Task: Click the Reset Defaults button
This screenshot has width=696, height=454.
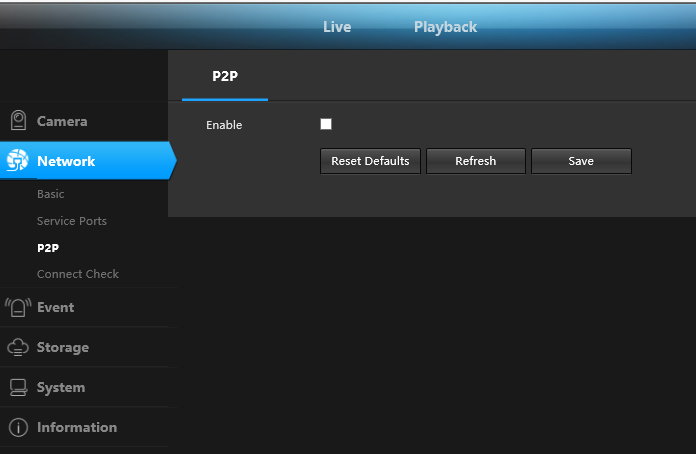Action: pos(370,161)
